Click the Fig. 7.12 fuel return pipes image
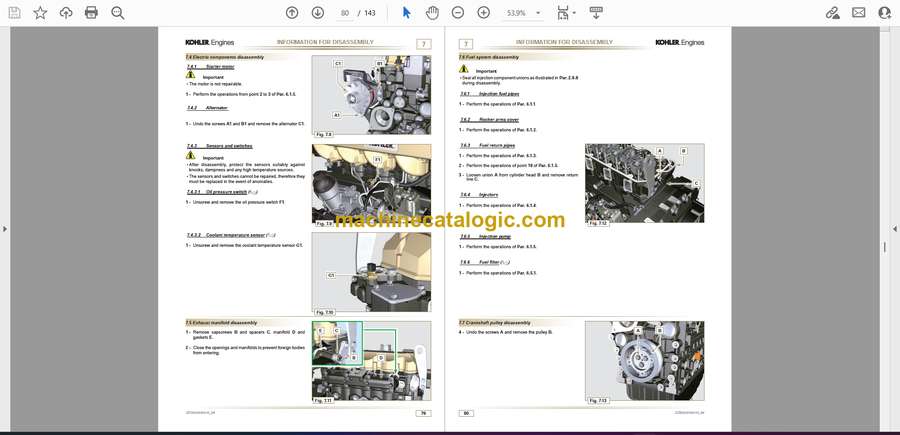The width and height of the screenshot is (900, 435). pyautogui.click(x=645, y=183)
